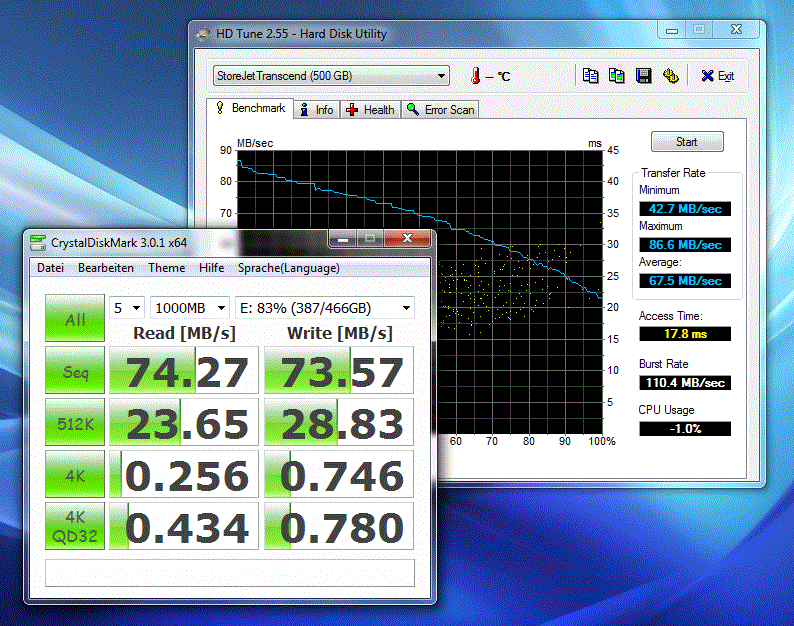The height and width of the screenshot is (626, 794).
Task: Click the Seq write result 73.57
Action: (x=339, y=370)
